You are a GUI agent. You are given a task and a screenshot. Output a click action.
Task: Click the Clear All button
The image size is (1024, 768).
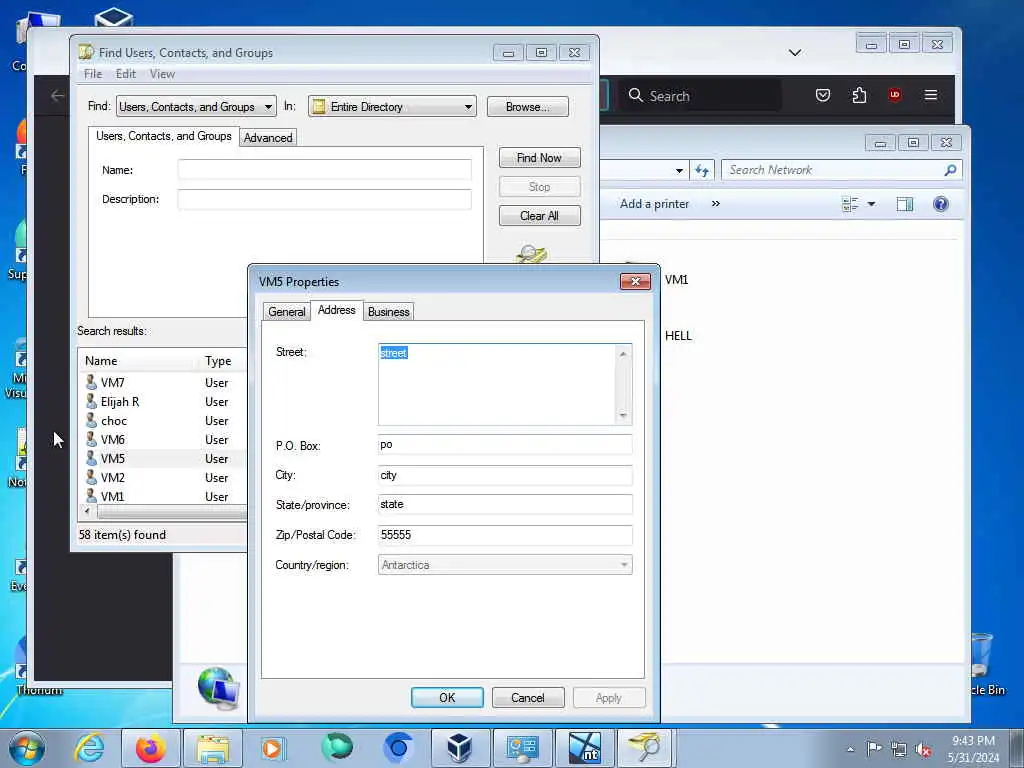[539, 216]
